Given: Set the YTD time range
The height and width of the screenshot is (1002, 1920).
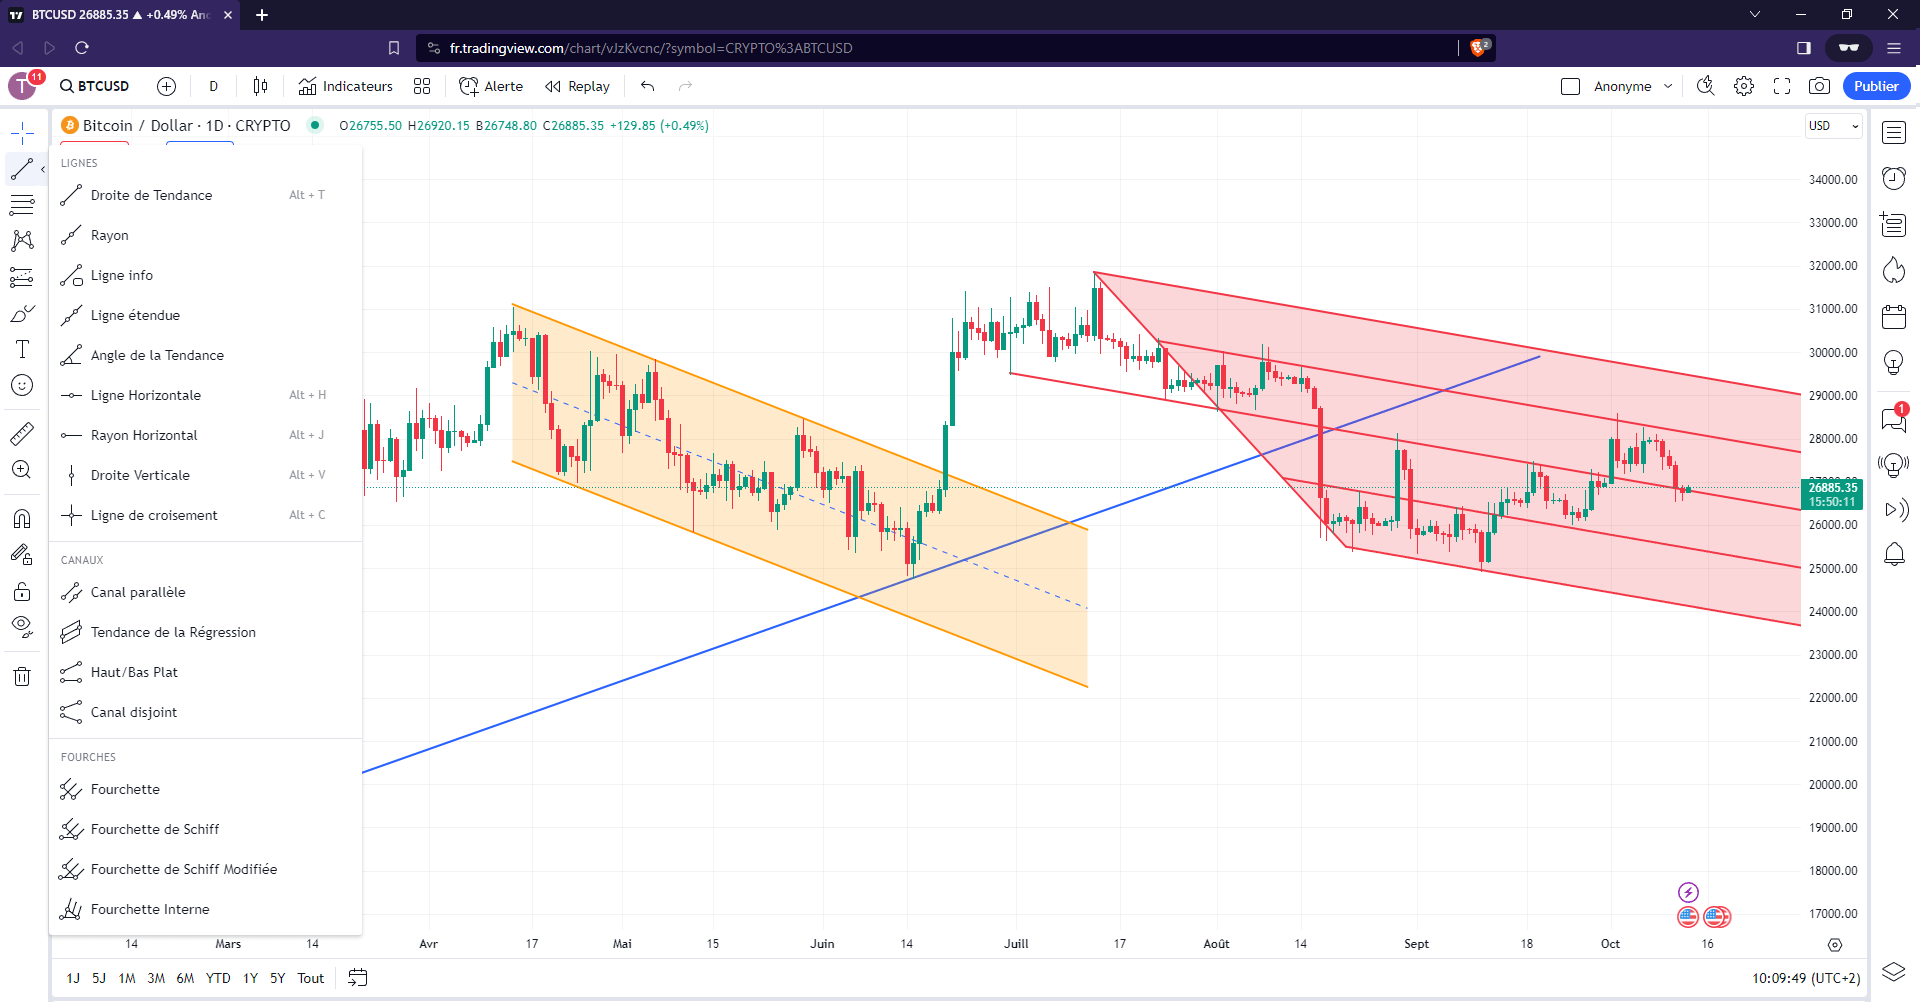Looking at the screenshot, I should [x=218, y=978].
